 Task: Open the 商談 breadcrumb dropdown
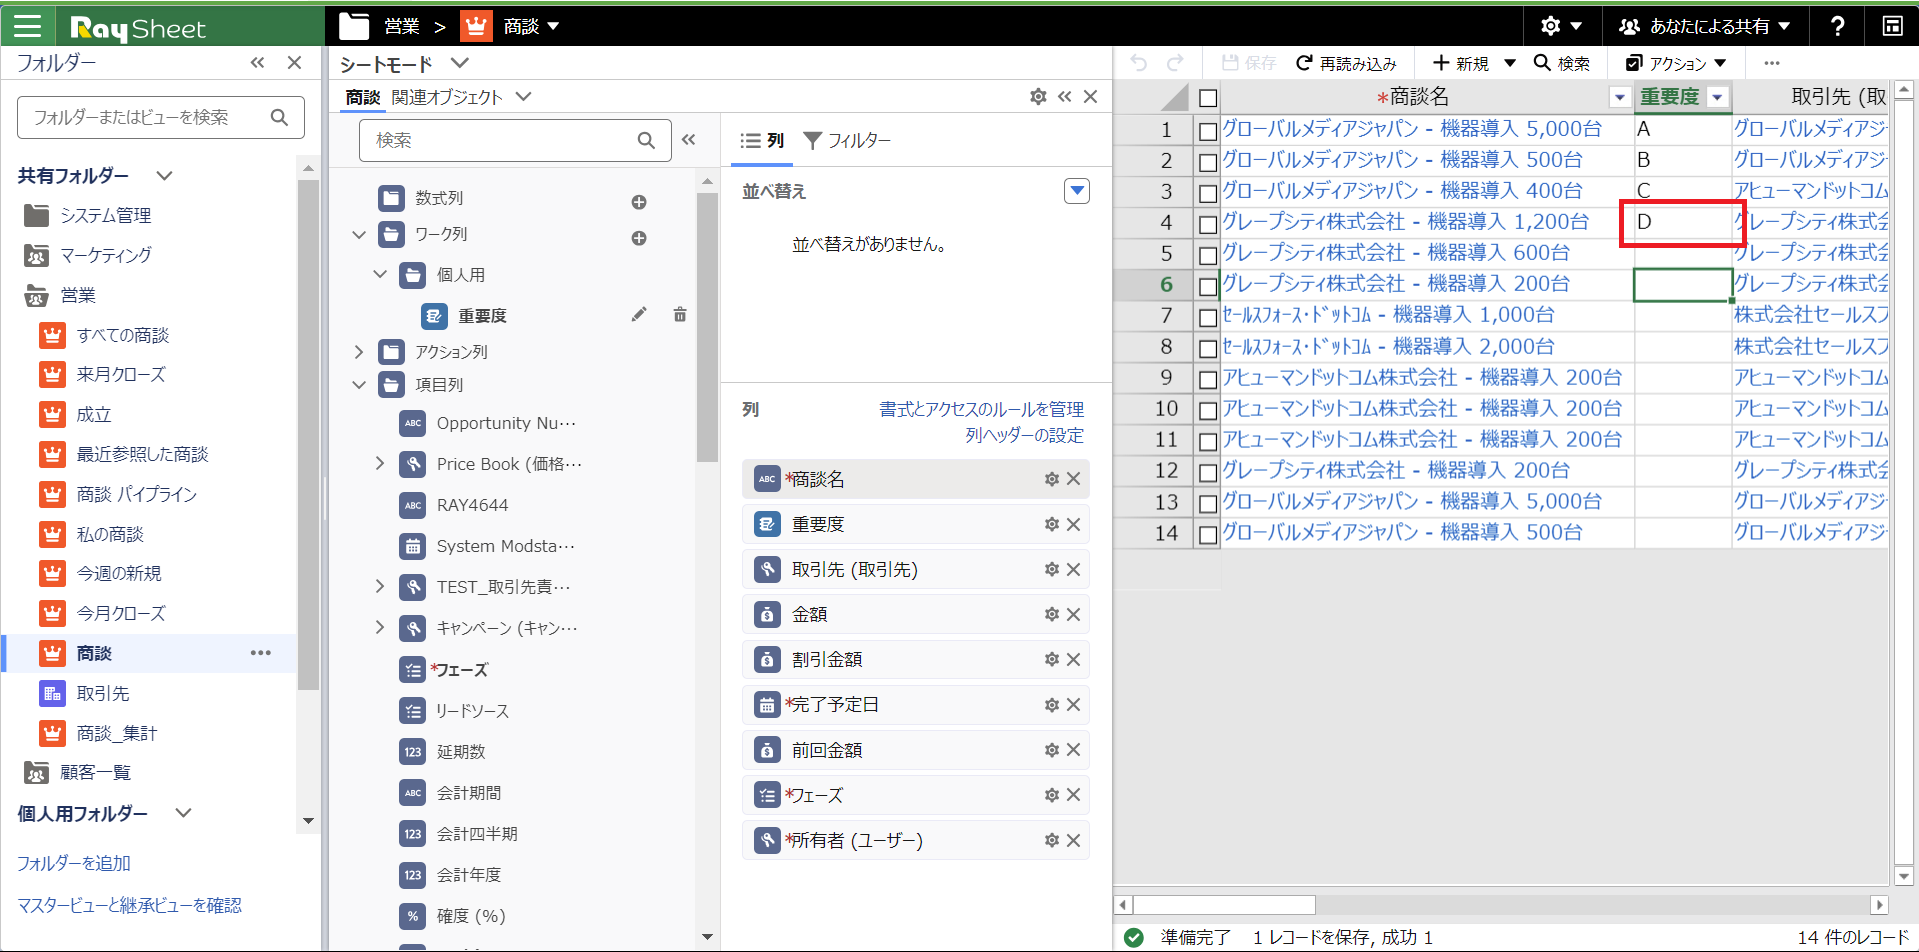tap(553, 26)
